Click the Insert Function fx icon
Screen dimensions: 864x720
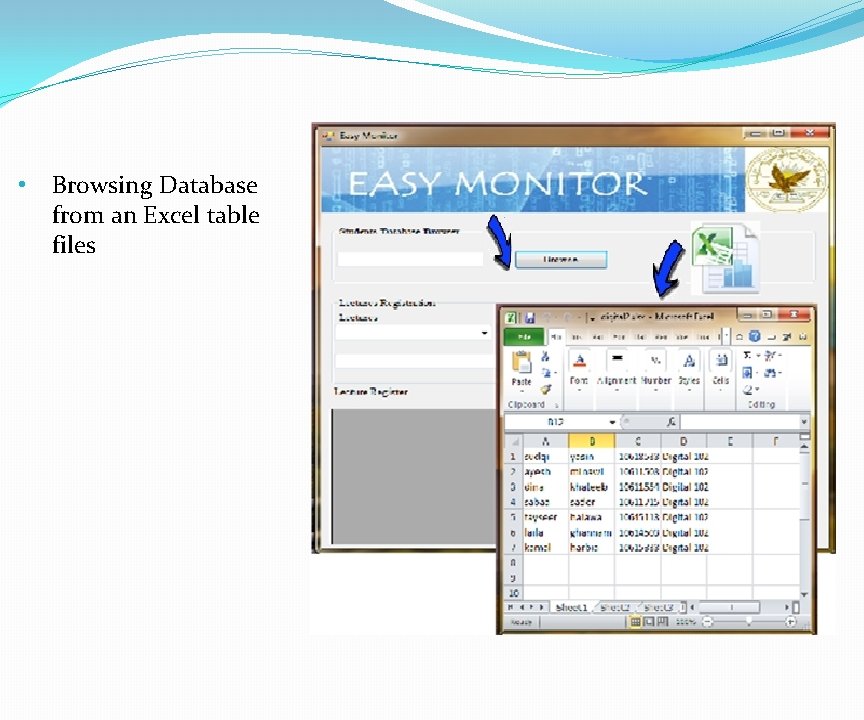[671, 422]
